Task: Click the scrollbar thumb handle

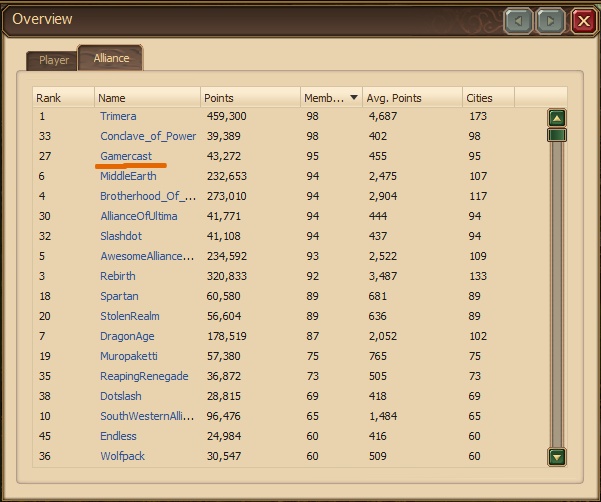Action: tap(557, 135)
